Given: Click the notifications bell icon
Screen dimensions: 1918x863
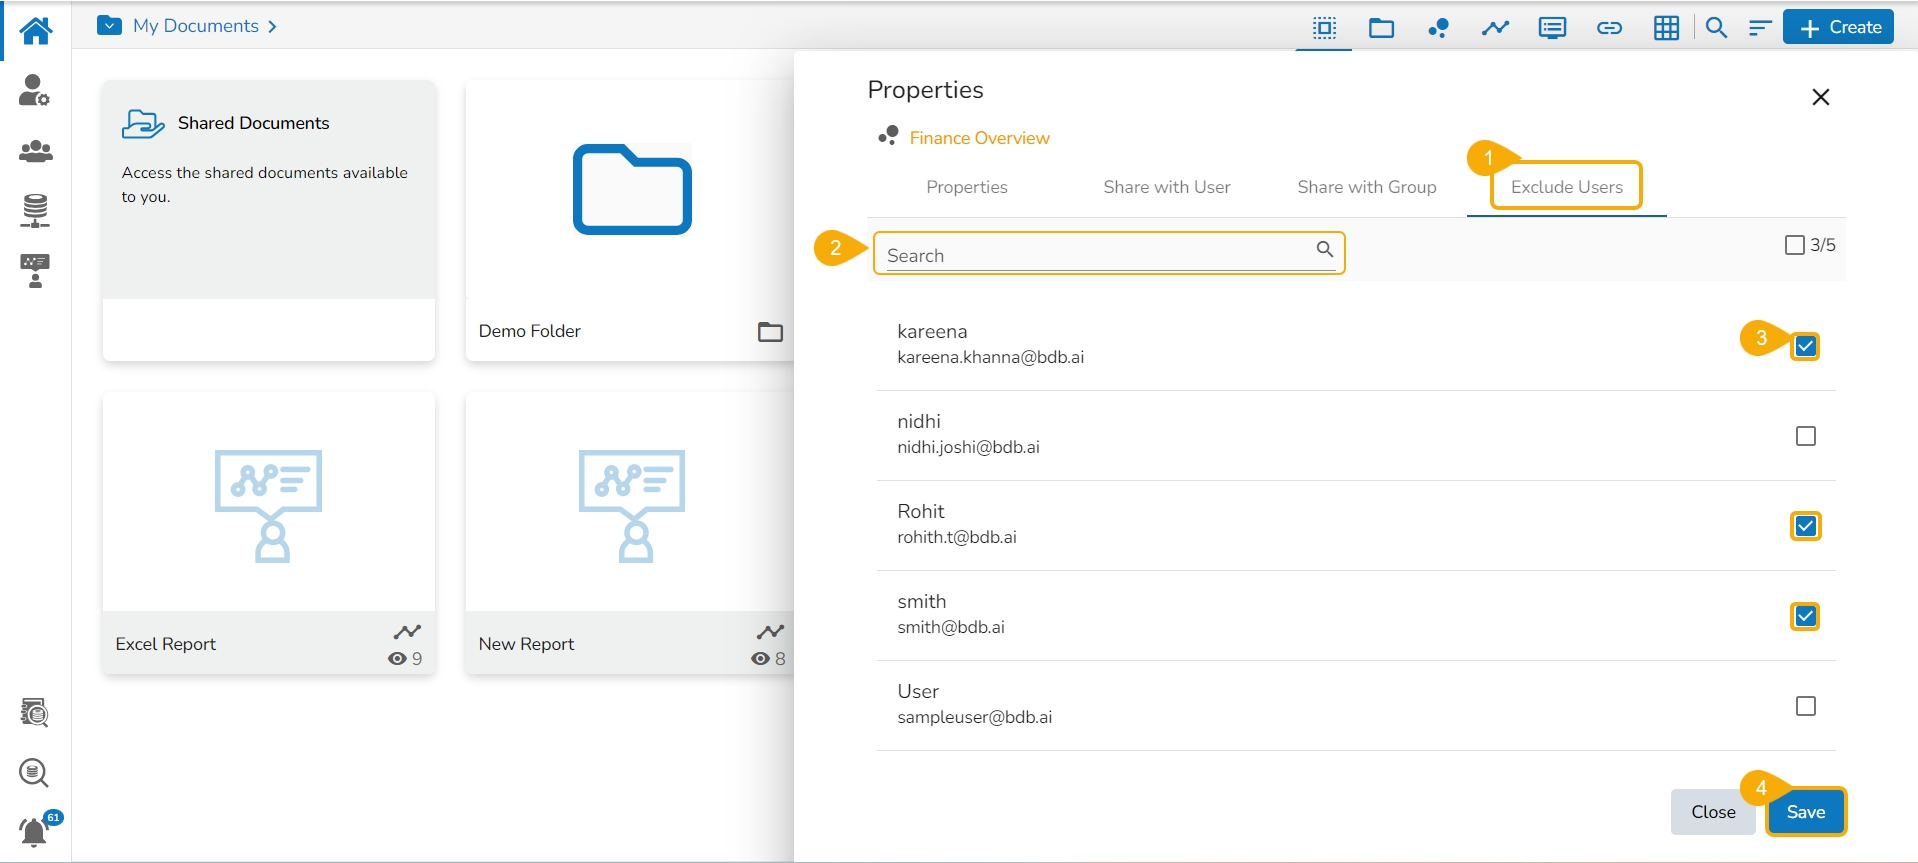Looking at the screenshot, I should (x=35, y=831).
